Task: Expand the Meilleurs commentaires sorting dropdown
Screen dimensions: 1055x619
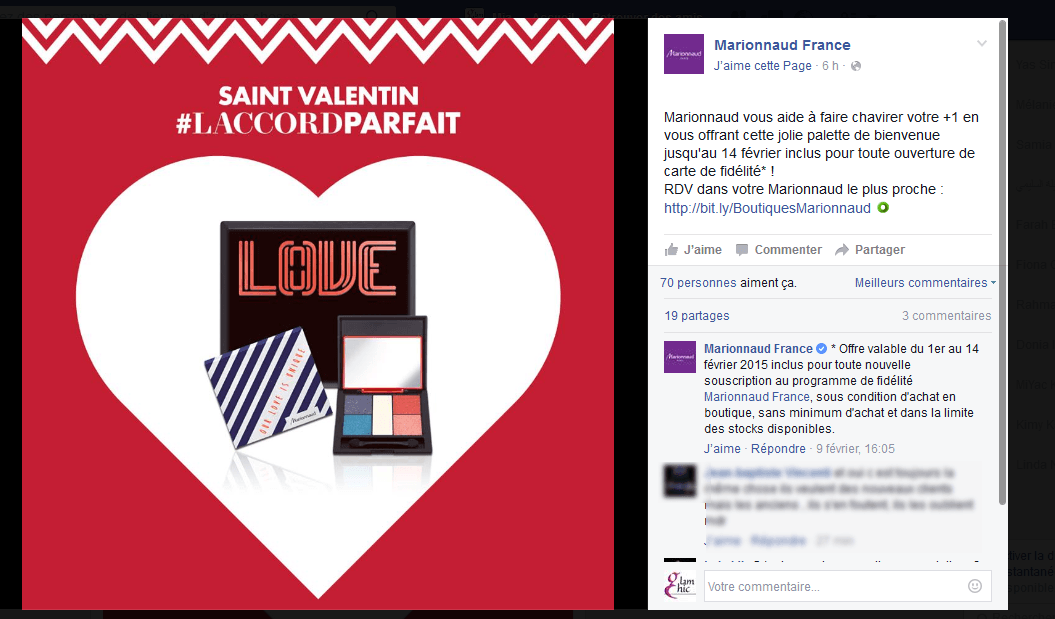Action: click(925, 283)
